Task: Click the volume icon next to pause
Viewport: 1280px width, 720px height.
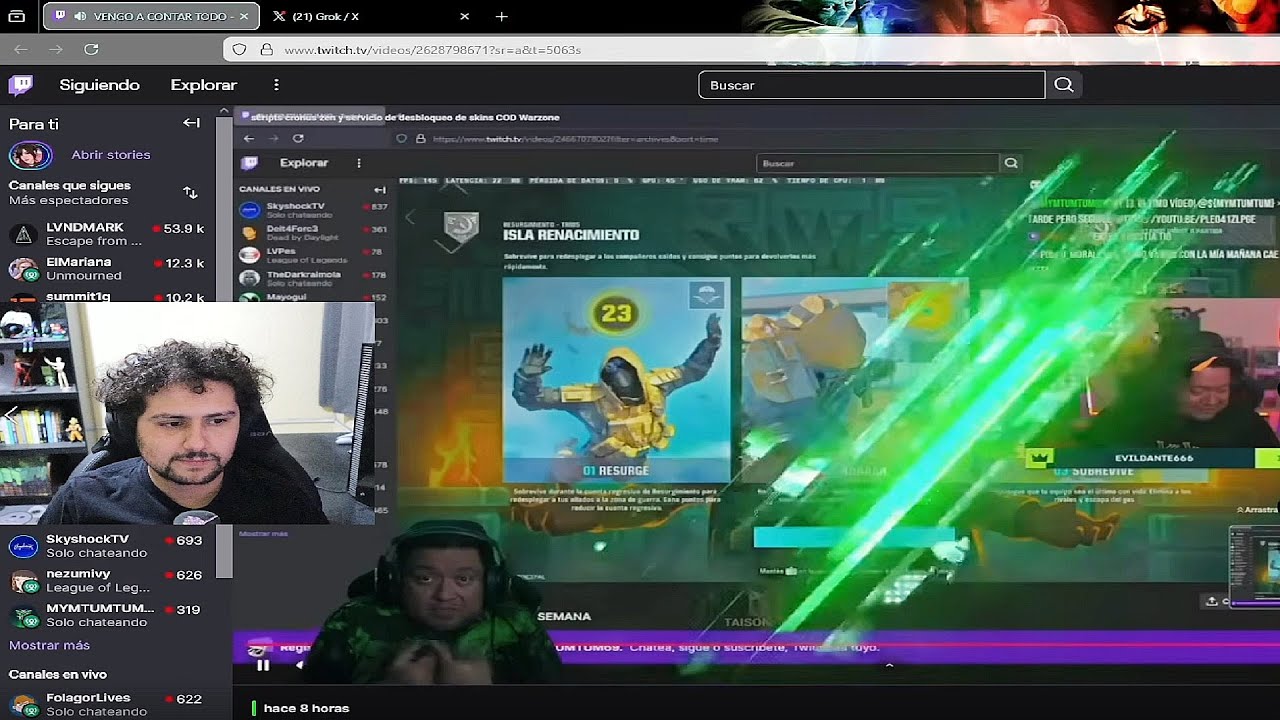Action: tap(300, 665)
